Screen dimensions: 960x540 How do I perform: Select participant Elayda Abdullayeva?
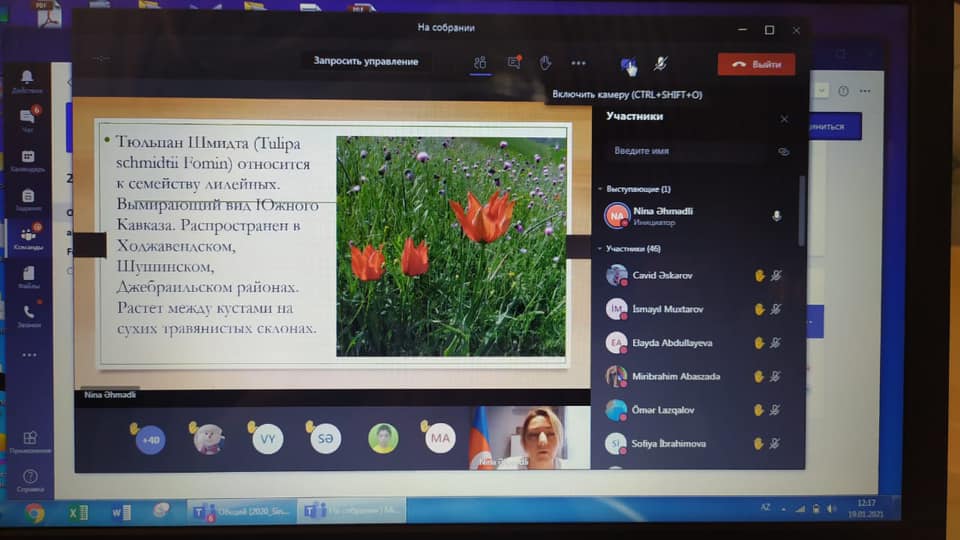pos(694,343)
